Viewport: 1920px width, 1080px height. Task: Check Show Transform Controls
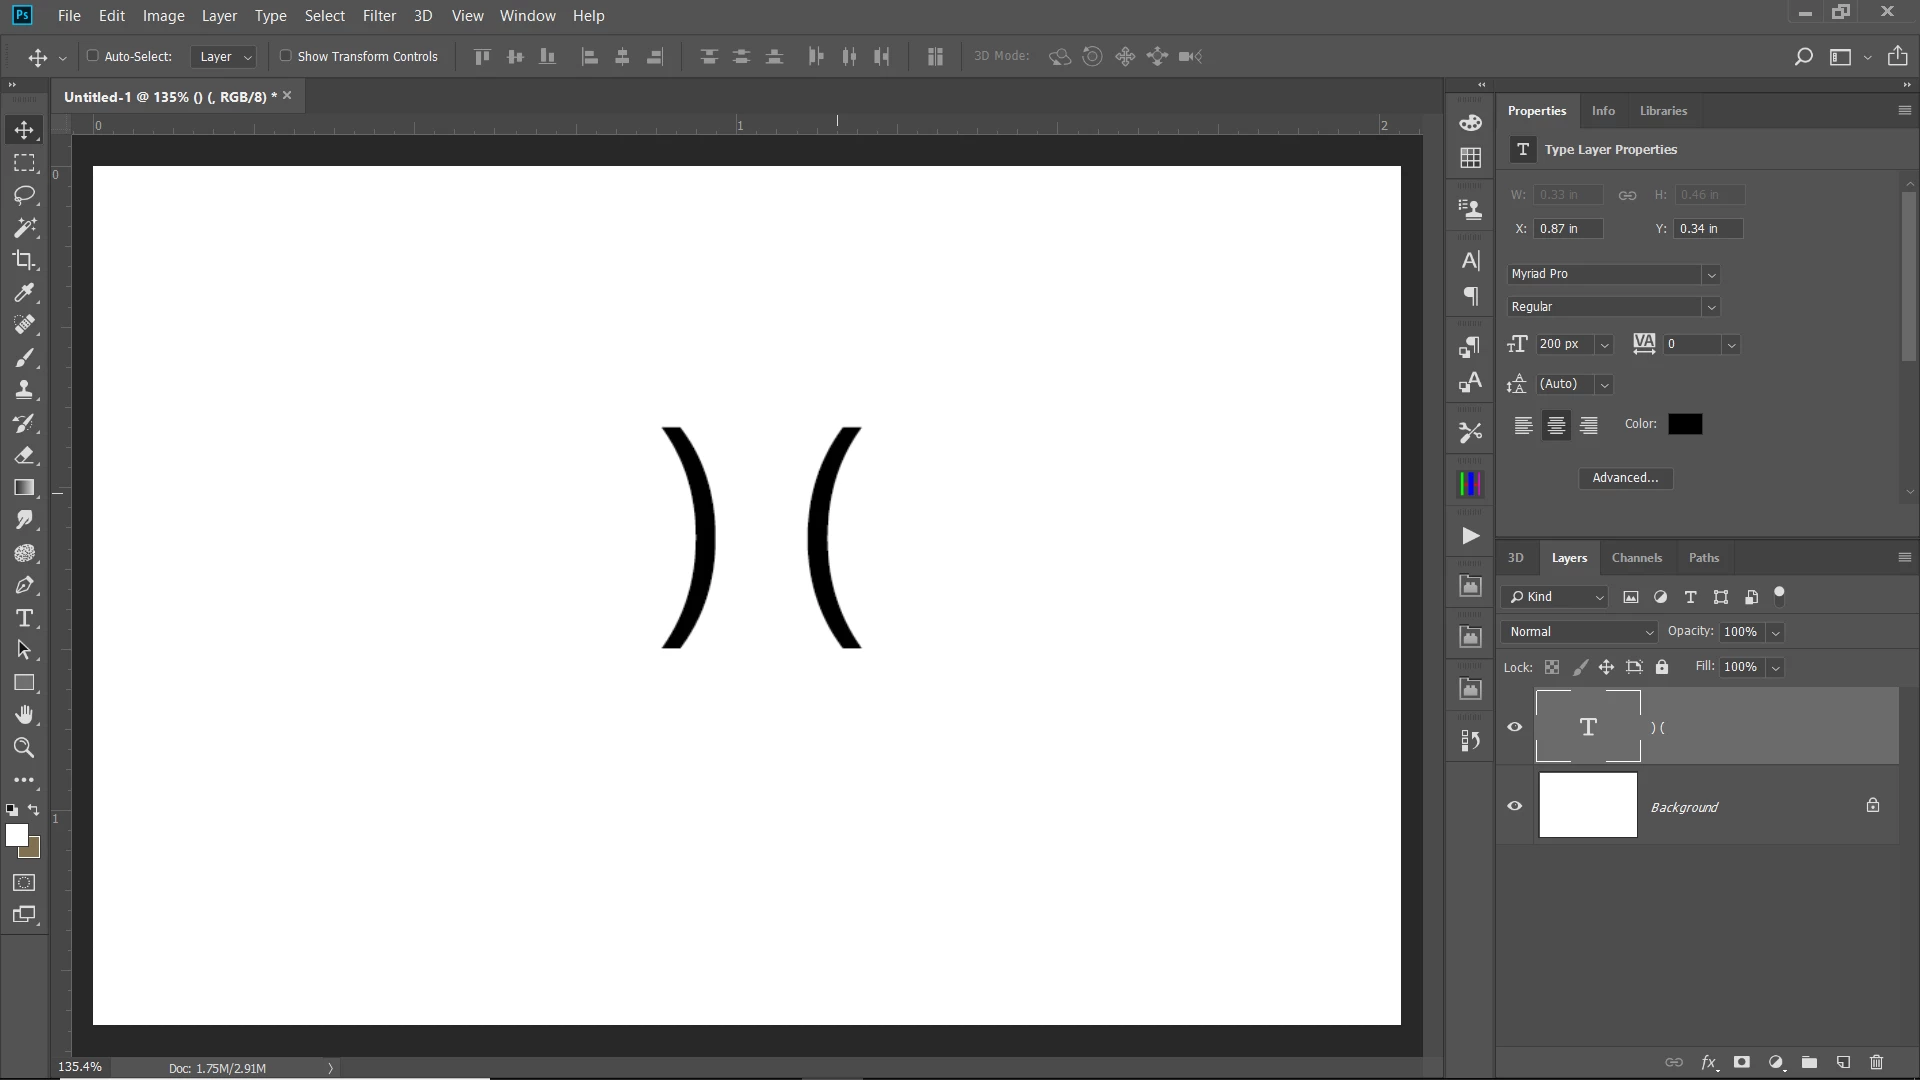[286, 56]
